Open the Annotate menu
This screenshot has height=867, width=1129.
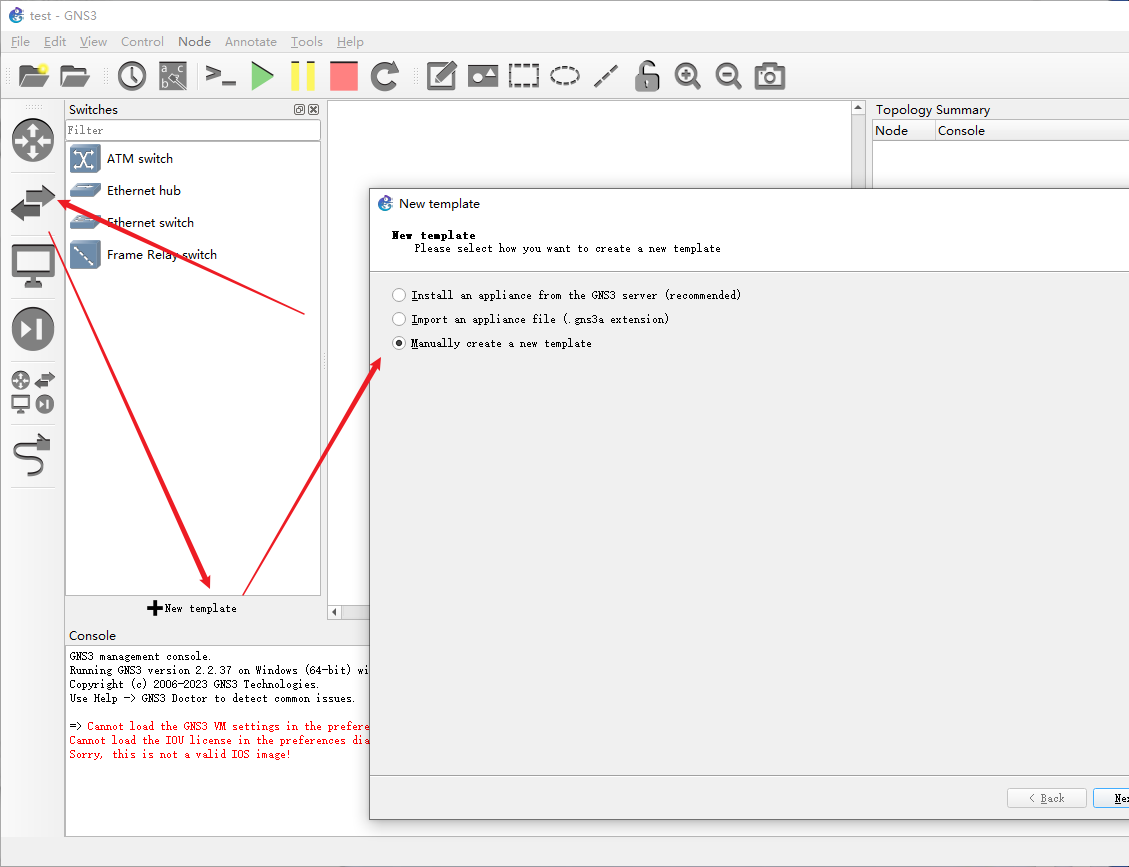[x=251, y=42]
